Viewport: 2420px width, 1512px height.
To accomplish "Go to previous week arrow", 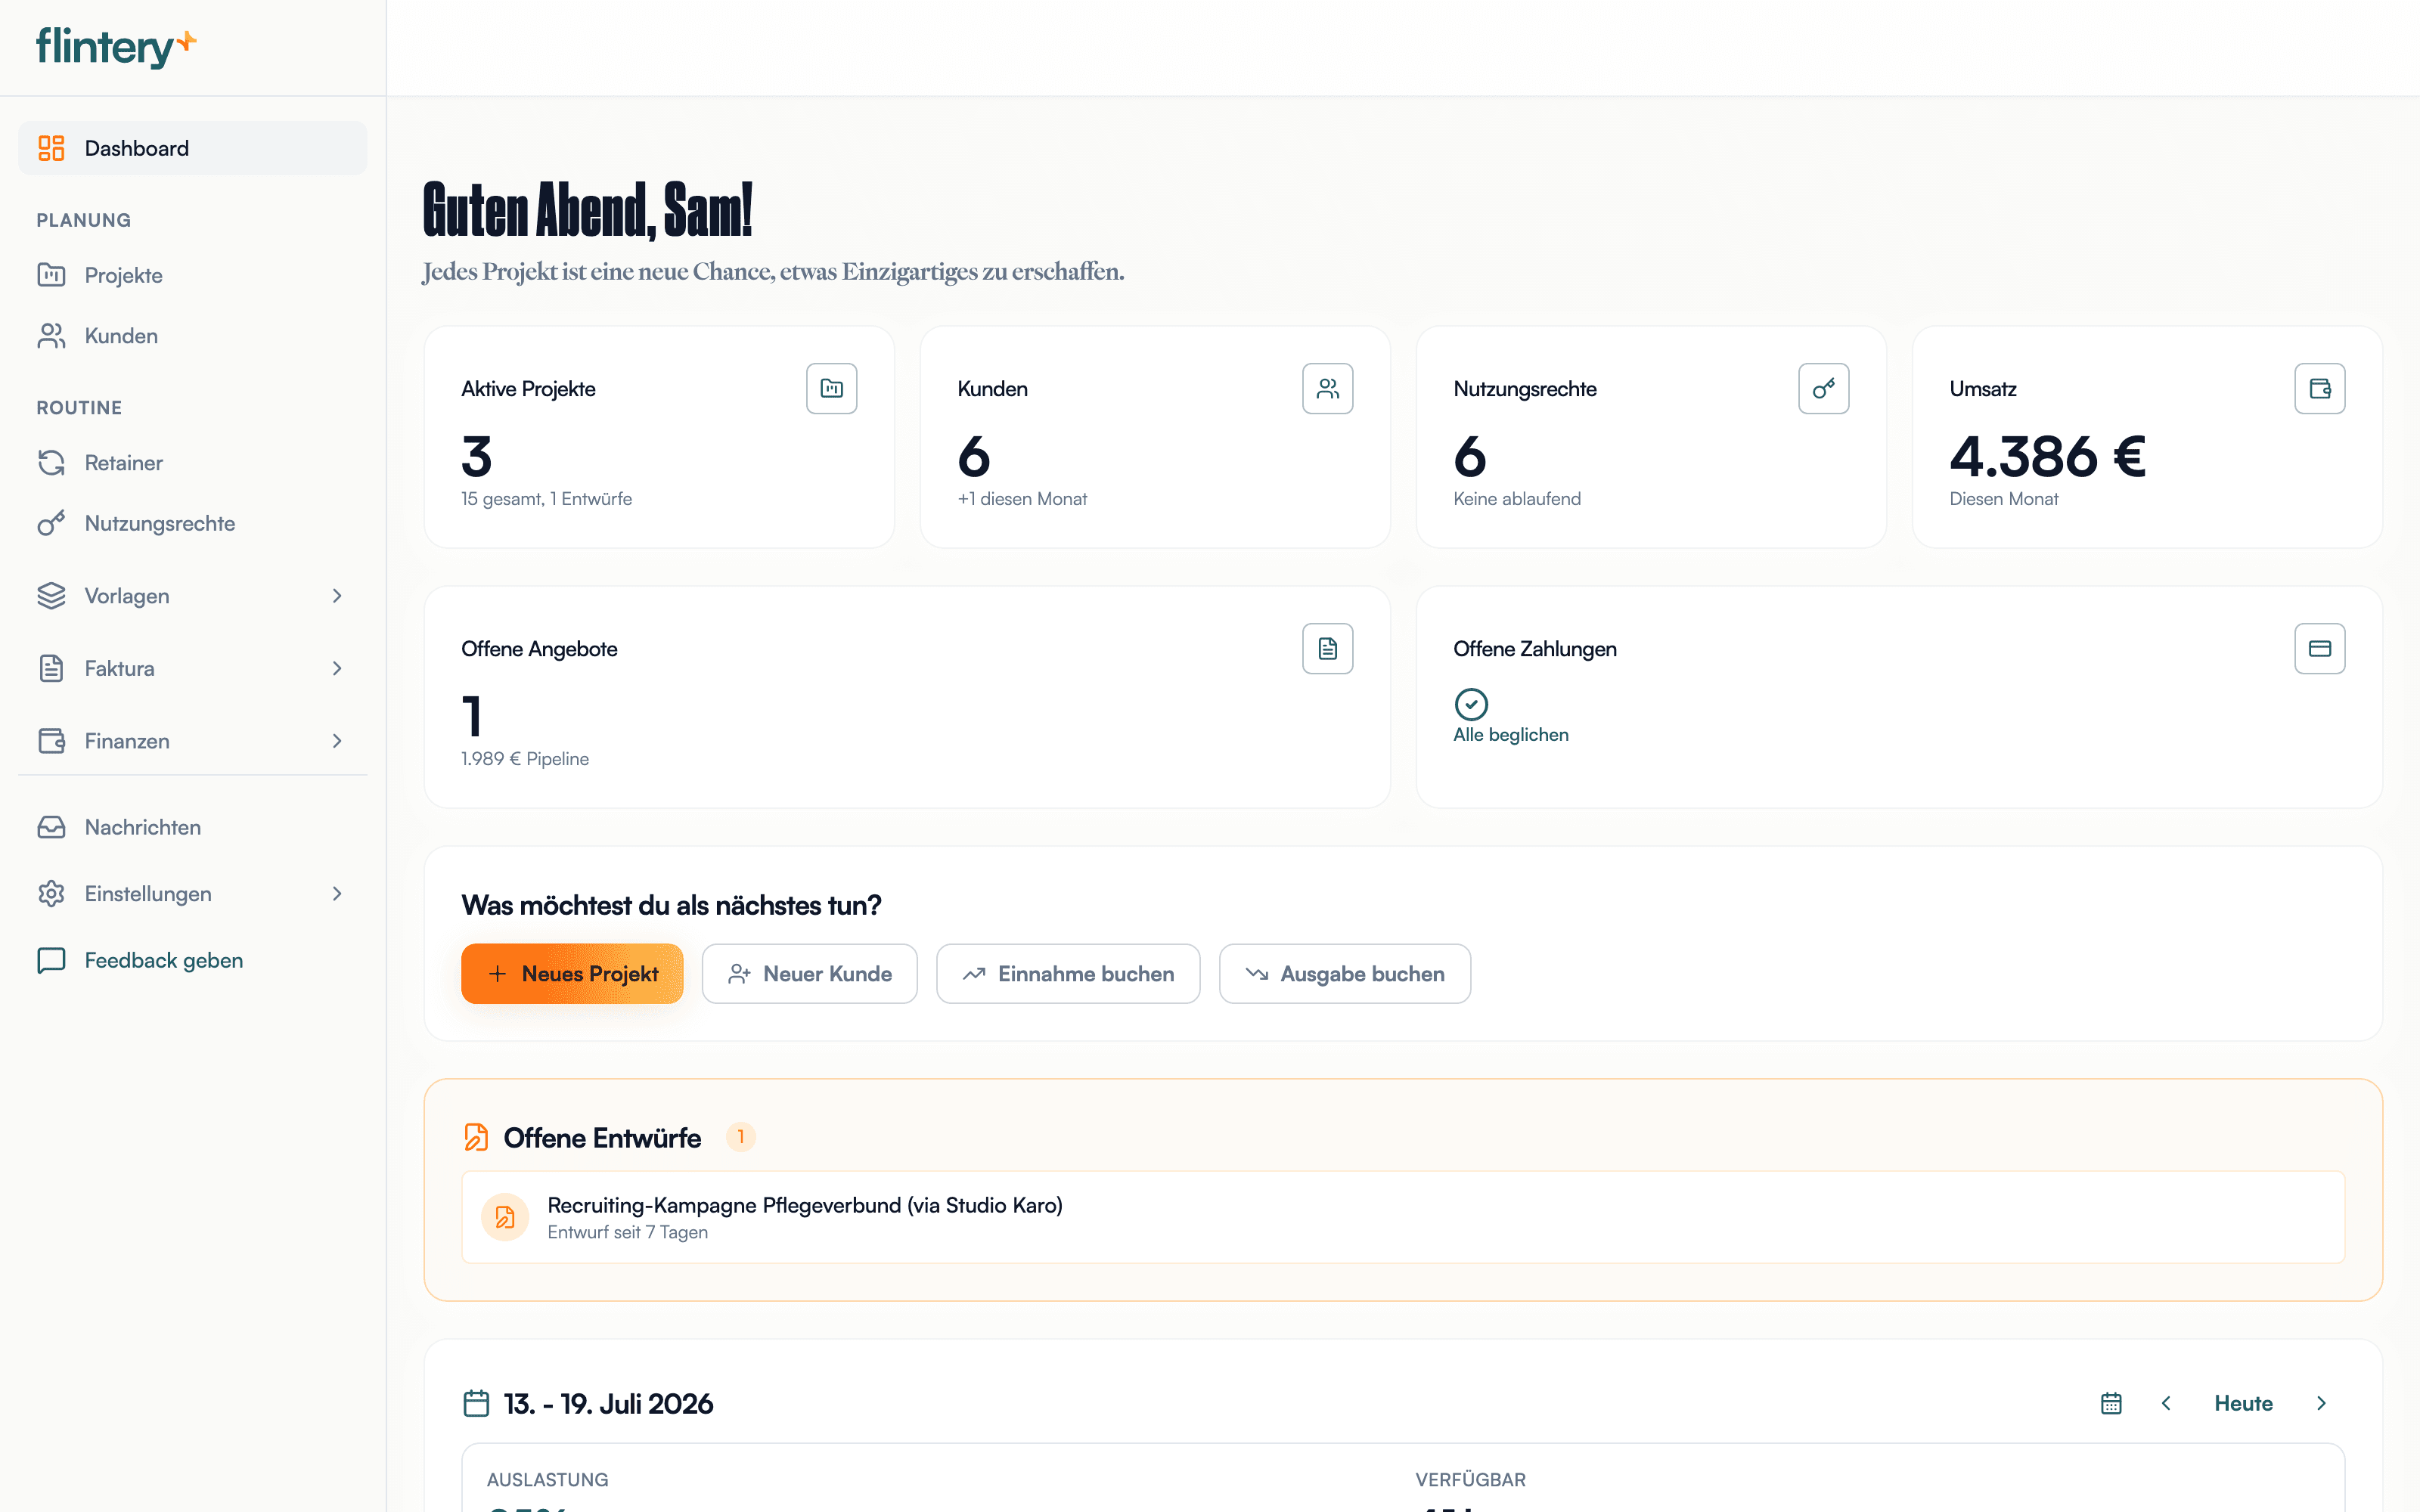I will [2166, 1403].
